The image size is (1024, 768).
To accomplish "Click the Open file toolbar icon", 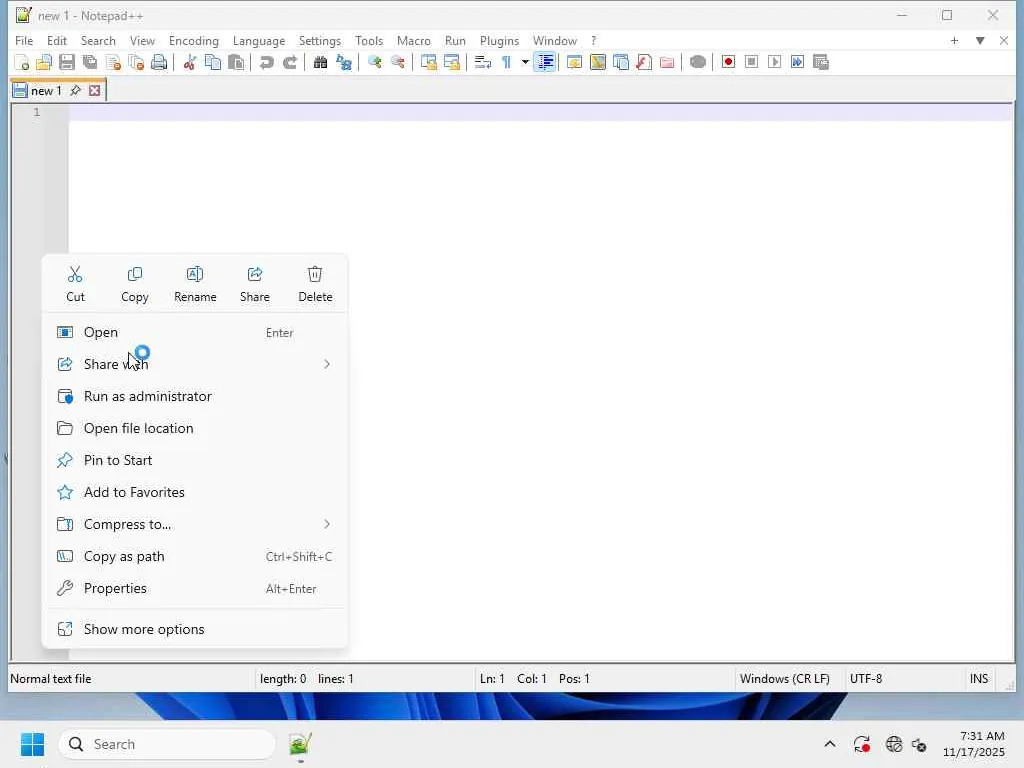I will 44,63.
